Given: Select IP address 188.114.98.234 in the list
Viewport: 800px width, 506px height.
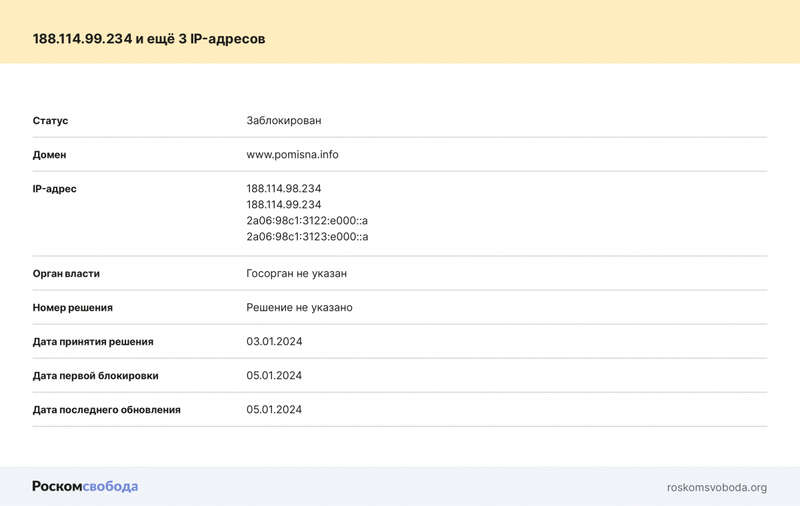Looking at the screenshot, I should 284,188.
